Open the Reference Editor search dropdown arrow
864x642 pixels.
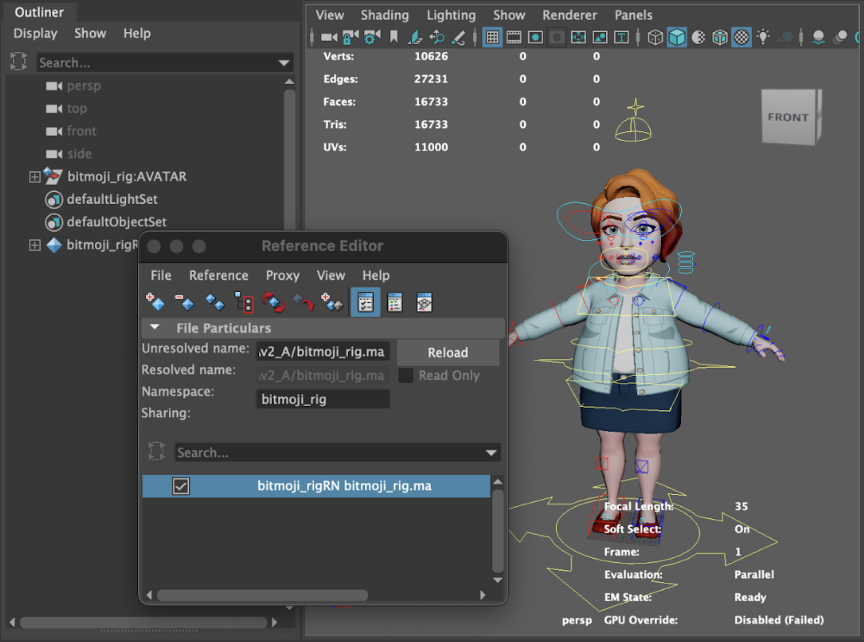coord(491,453)
